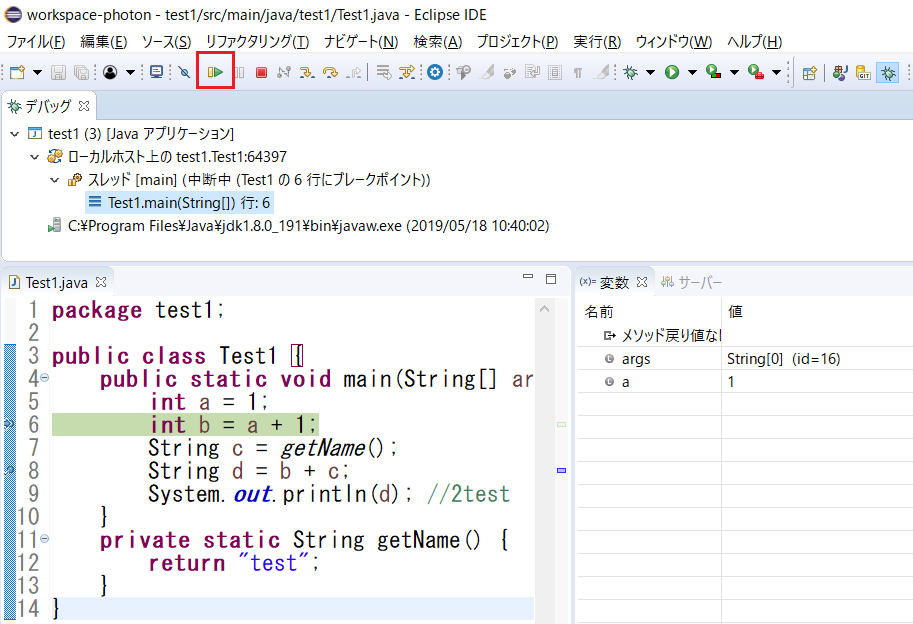Click the Open Perspective icon
This screenshot has width=913, height=624.
tap(810, 72)
